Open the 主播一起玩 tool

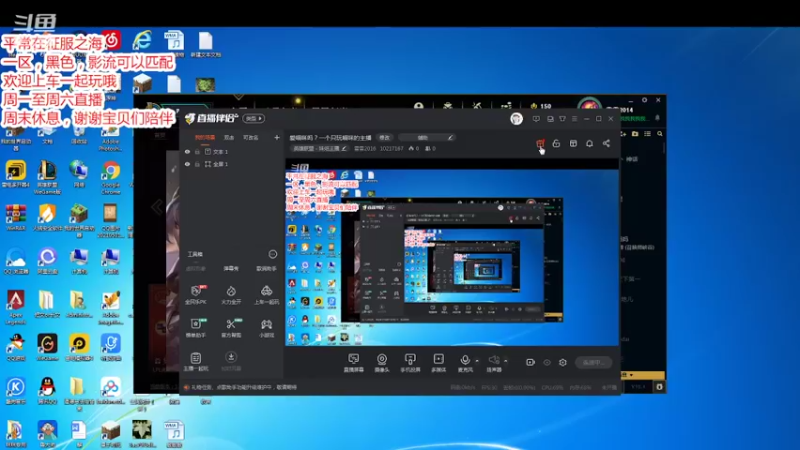(196, 361)
